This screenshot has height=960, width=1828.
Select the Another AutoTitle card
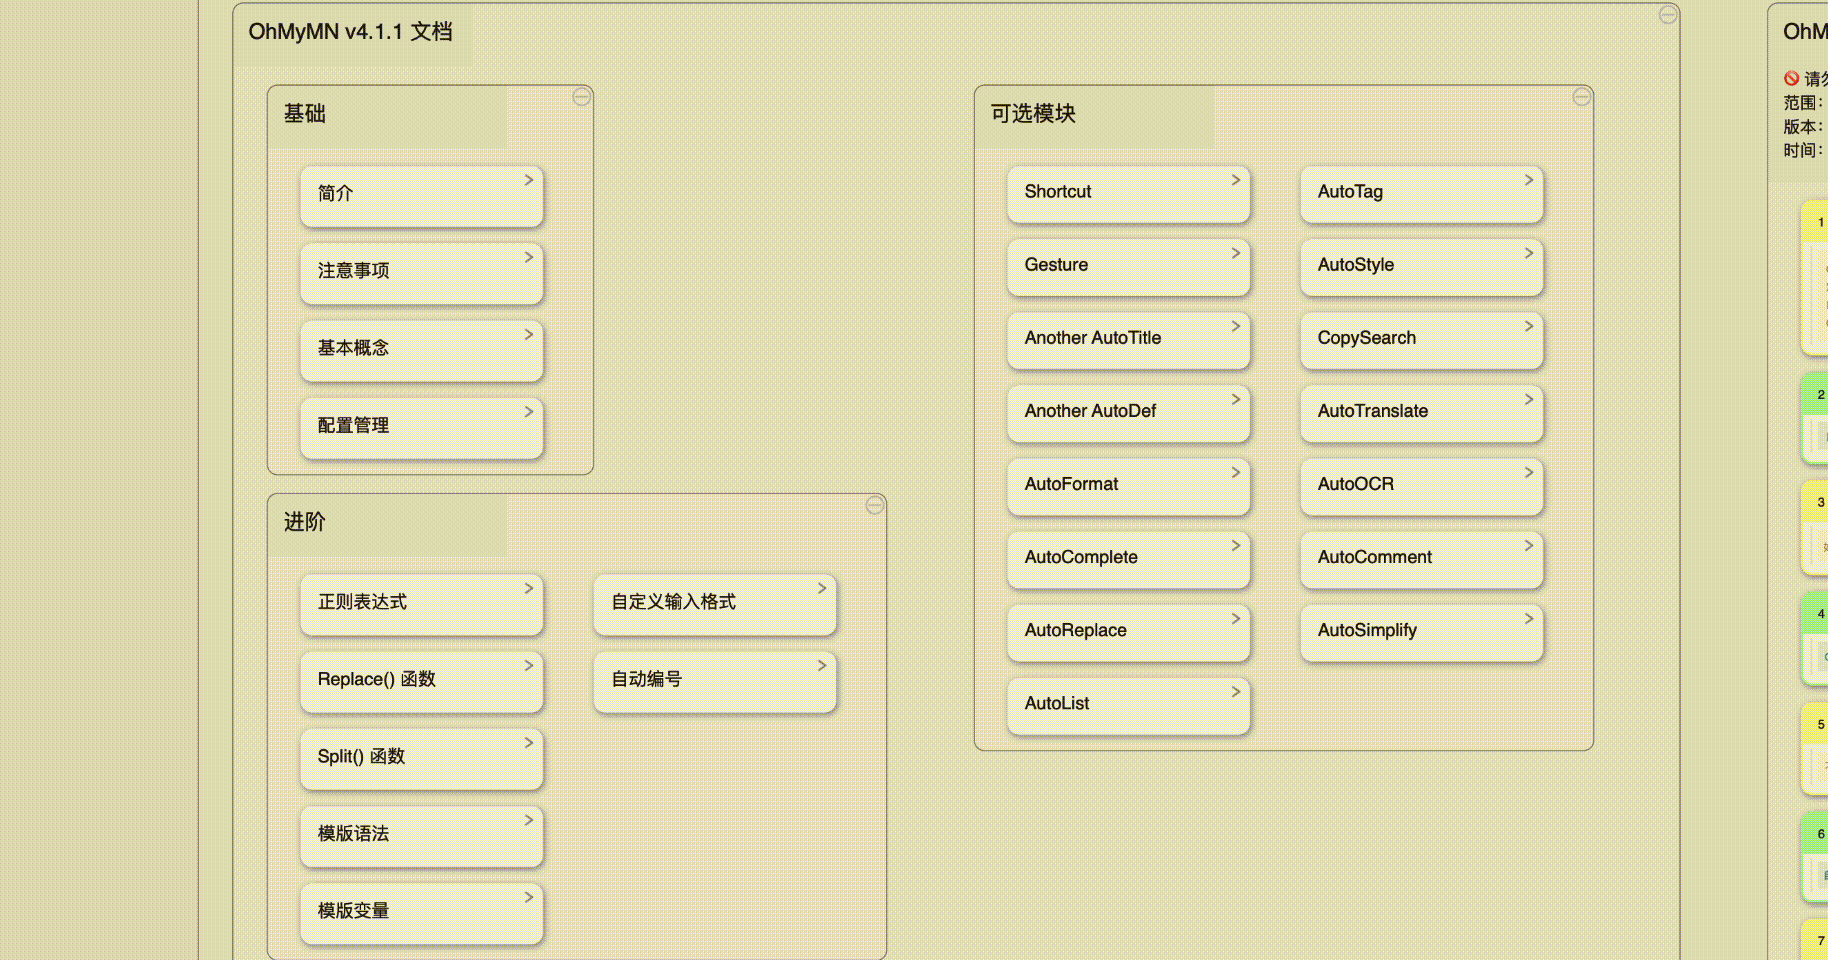click(1129, 340)
